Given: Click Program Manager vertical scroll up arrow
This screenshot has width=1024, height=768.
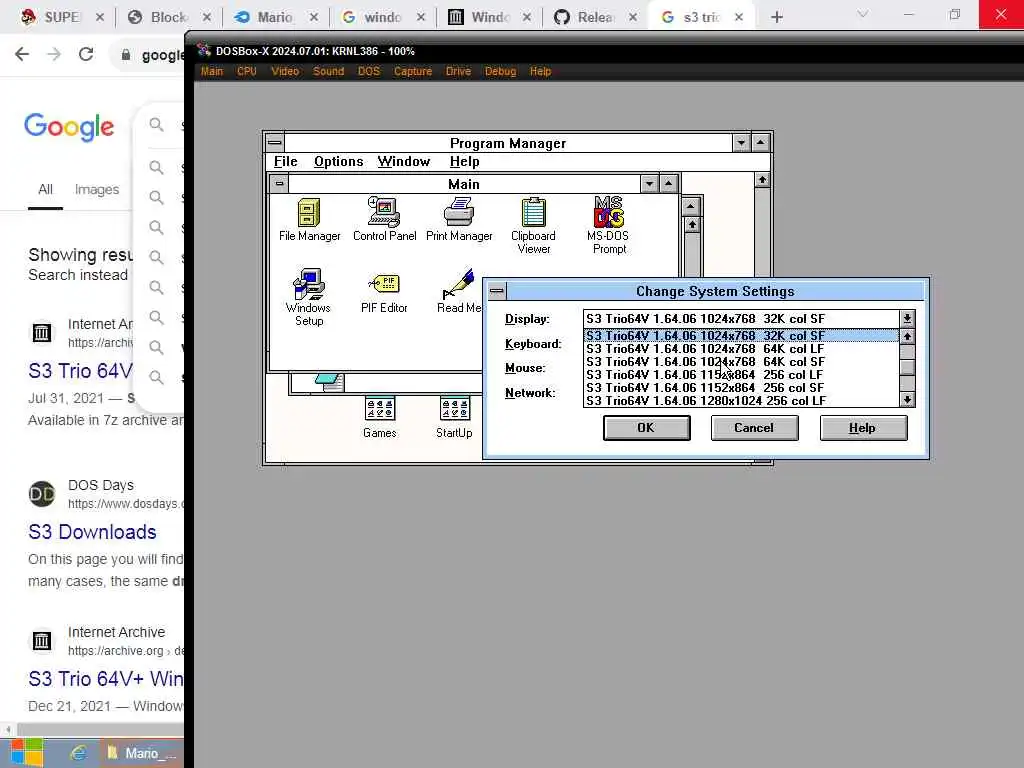Looking at the screenshot, I should (762, 180).
